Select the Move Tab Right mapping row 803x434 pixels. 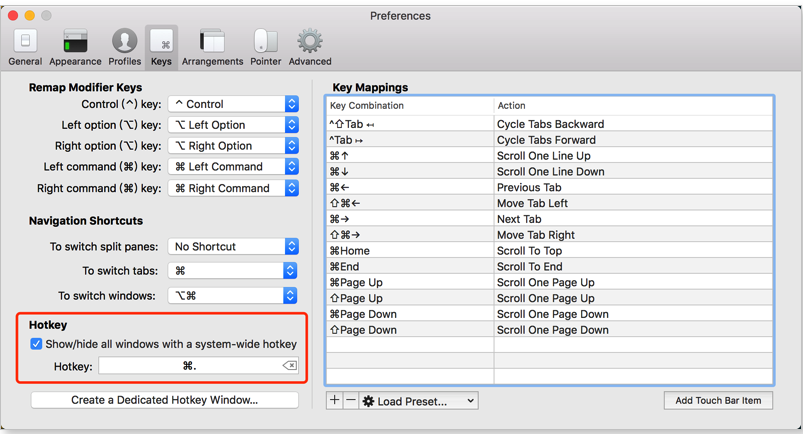(x=550, y=235)
